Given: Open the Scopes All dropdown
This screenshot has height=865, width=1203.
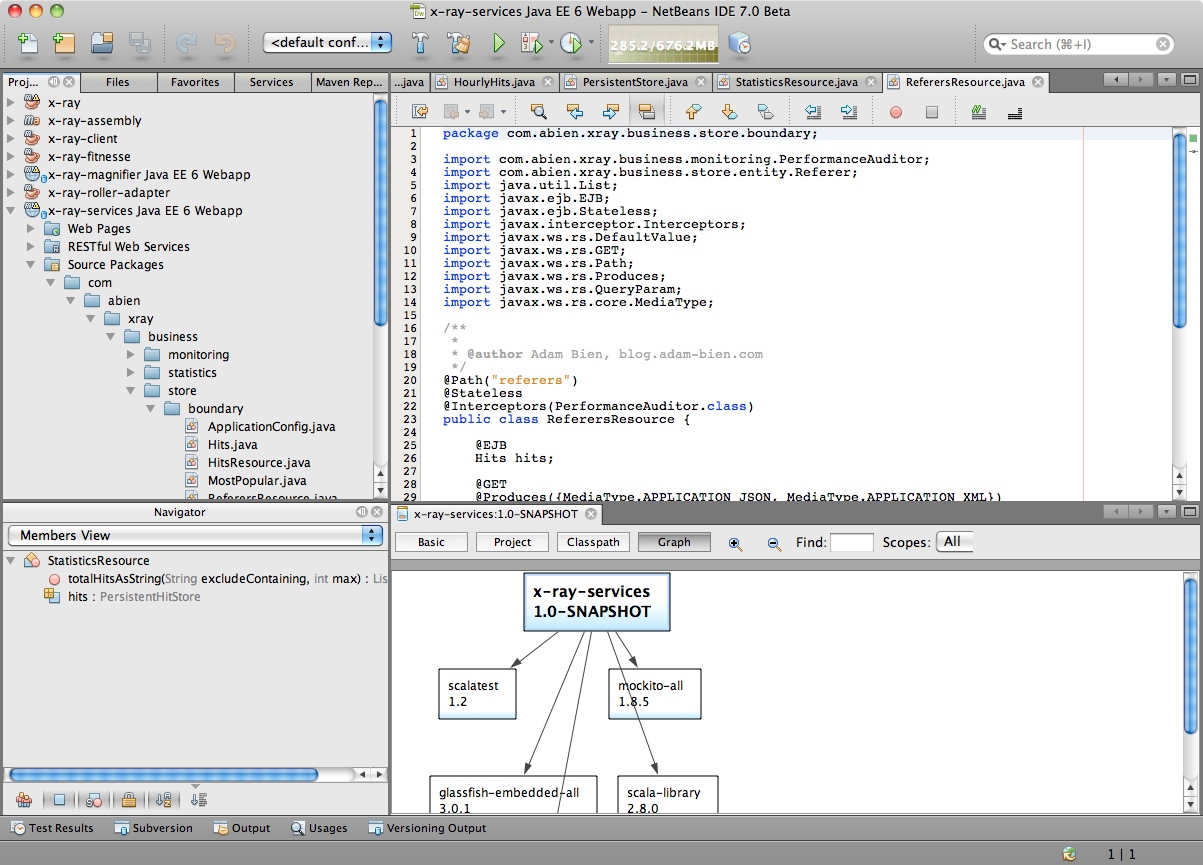Looking at the screenshot, I should (953, 542).
